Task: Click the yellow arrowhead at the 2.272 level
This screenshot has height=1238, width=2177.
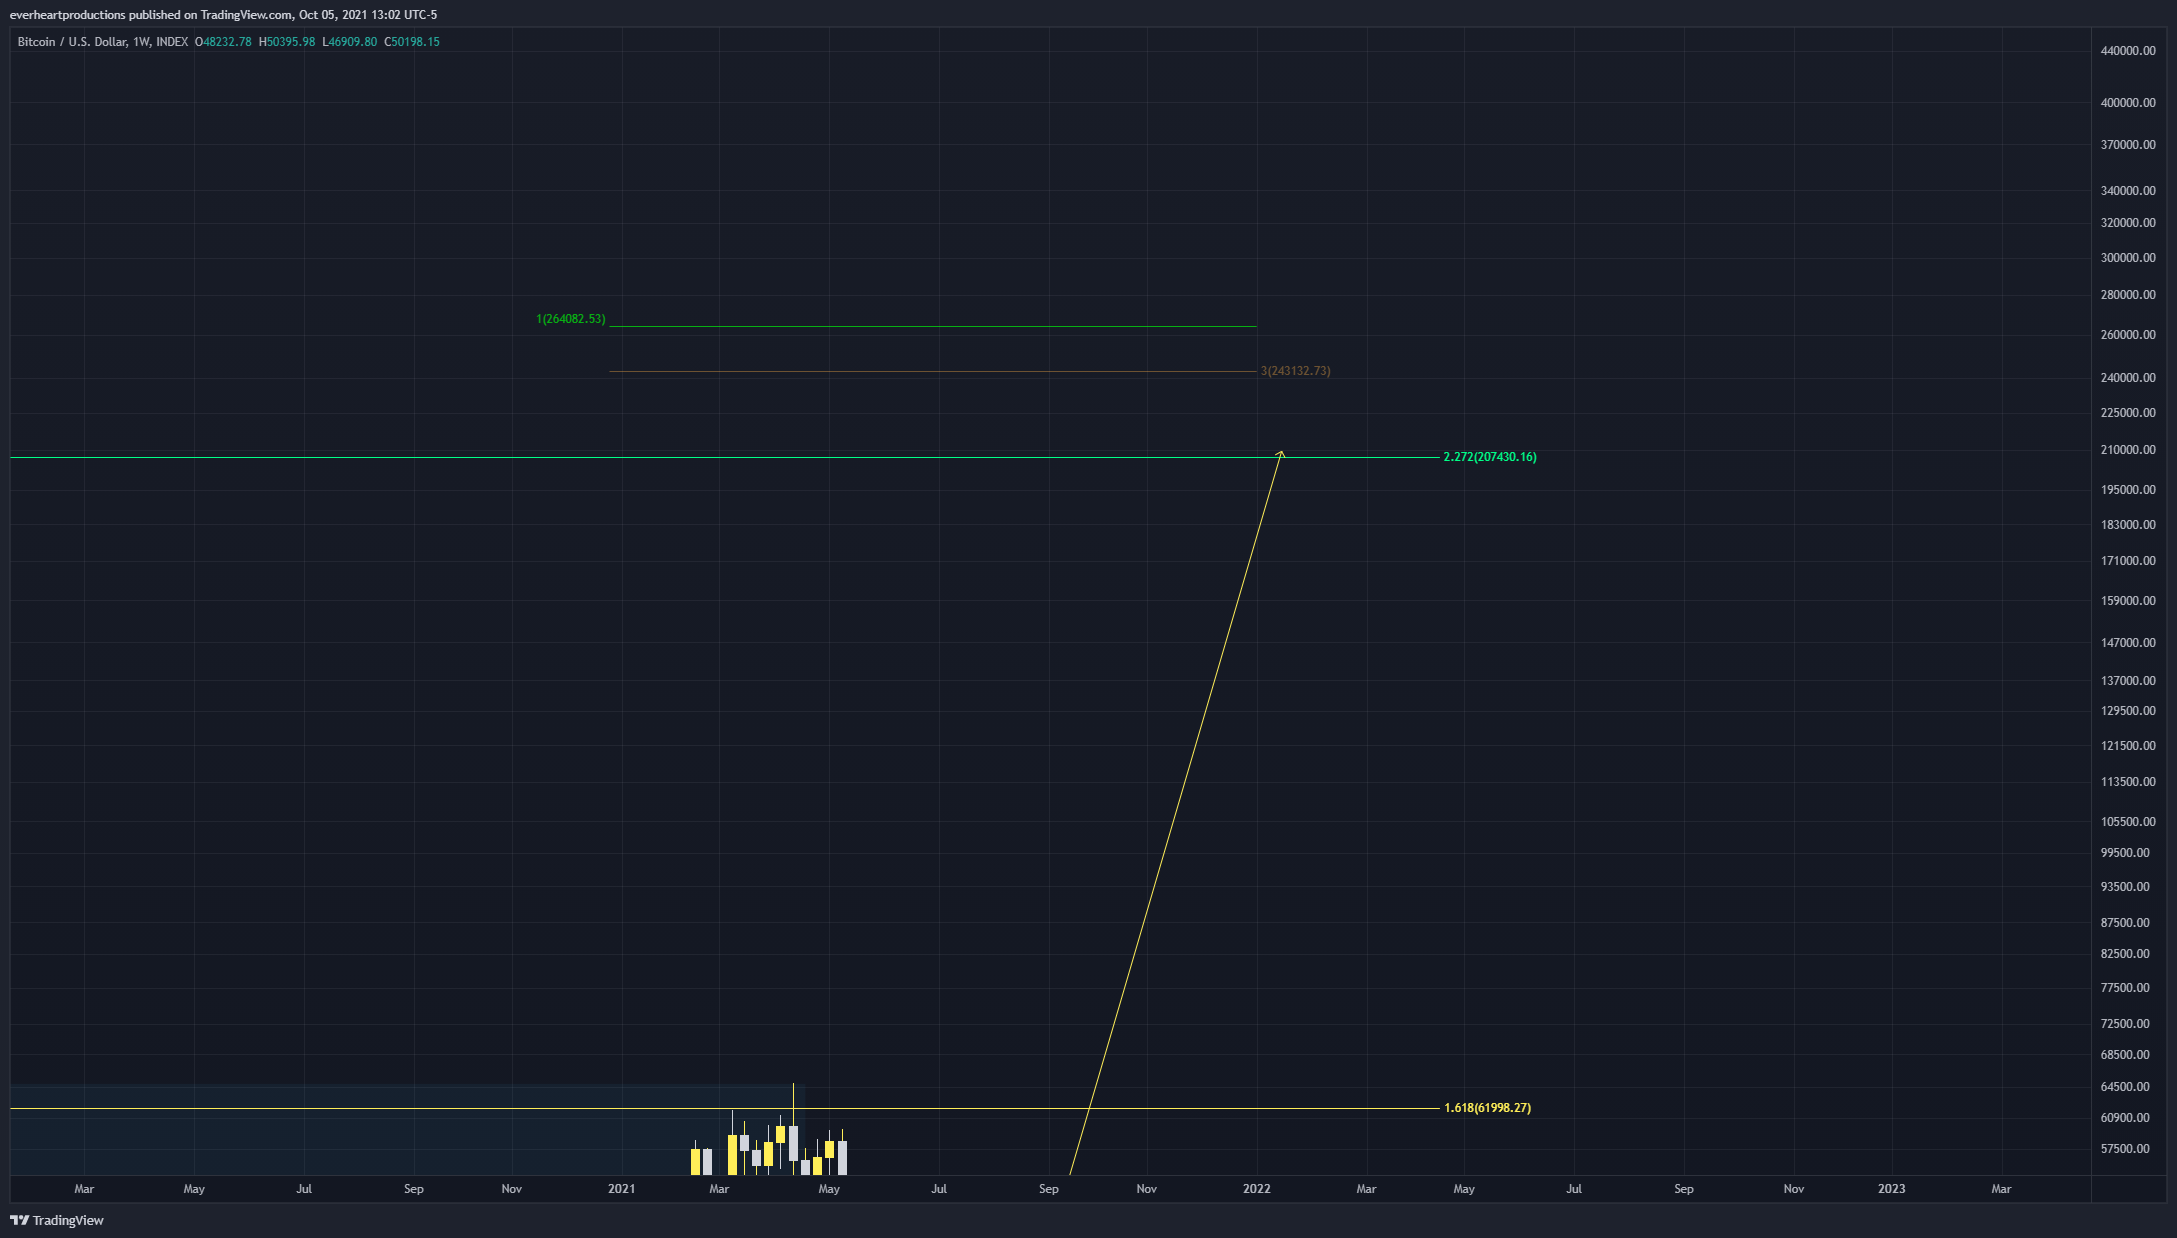Action: click(1280, 455)
